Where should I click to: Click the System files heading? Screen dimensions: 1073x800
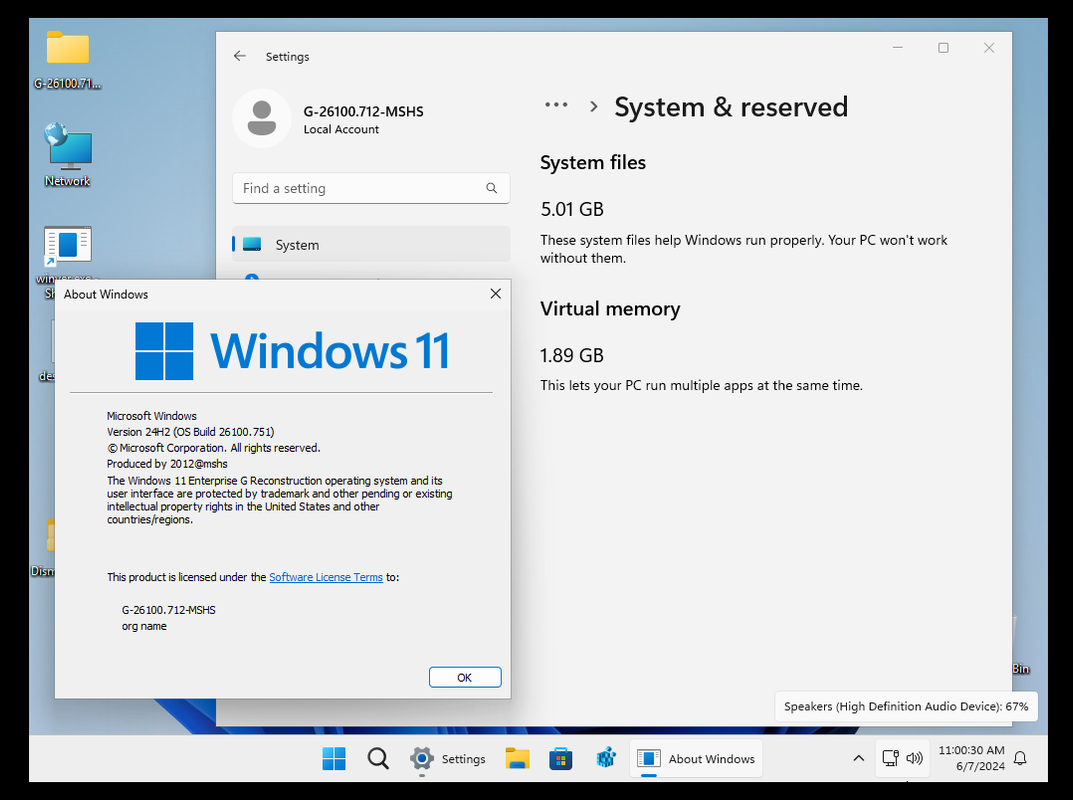tap(593, 163)
